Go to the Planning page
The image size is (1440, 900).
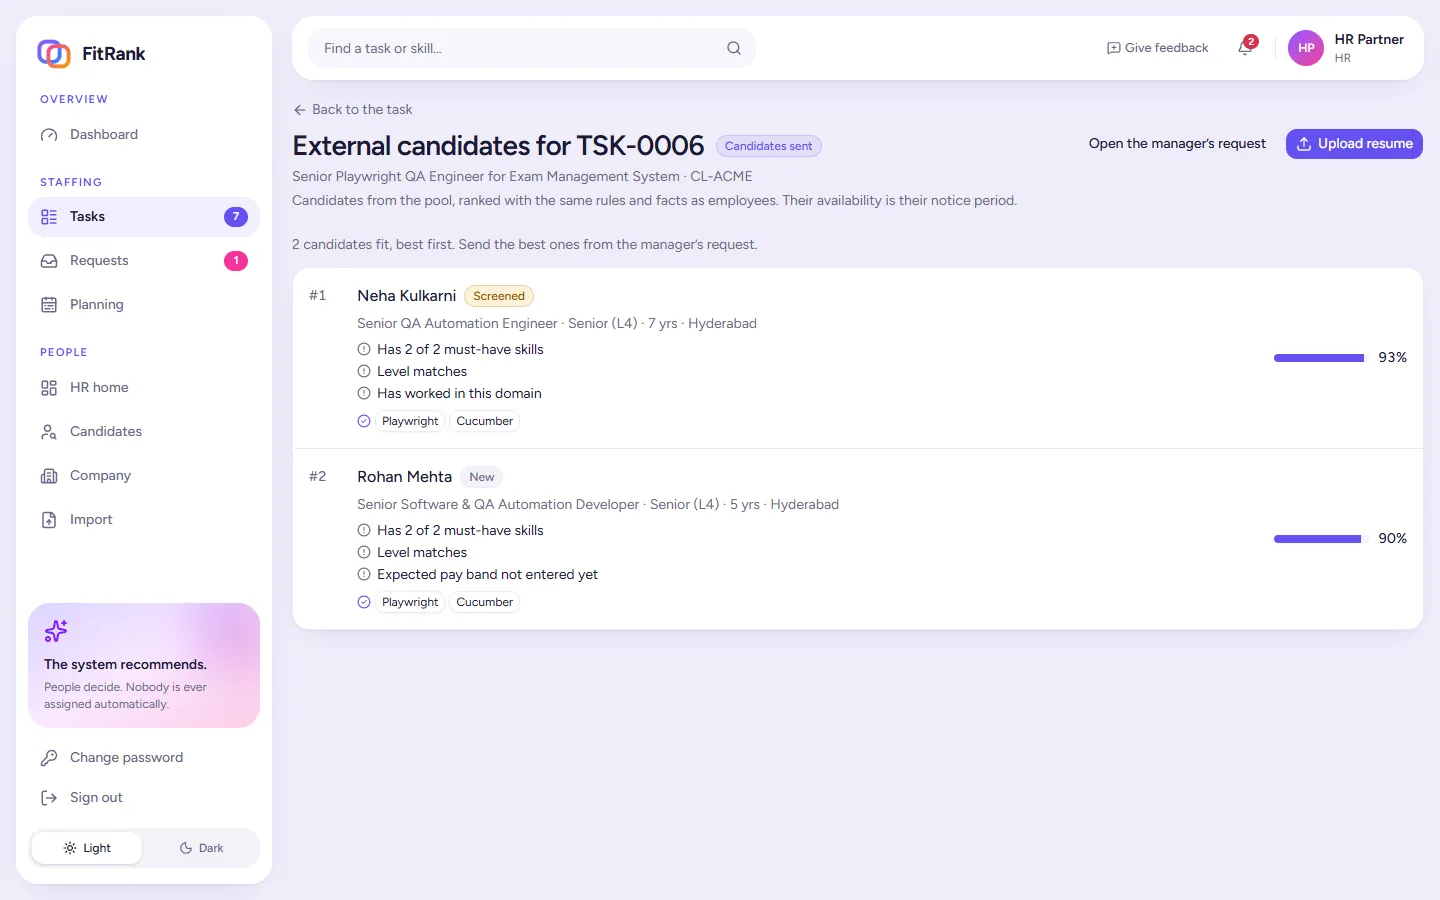[x=144, y=305]
